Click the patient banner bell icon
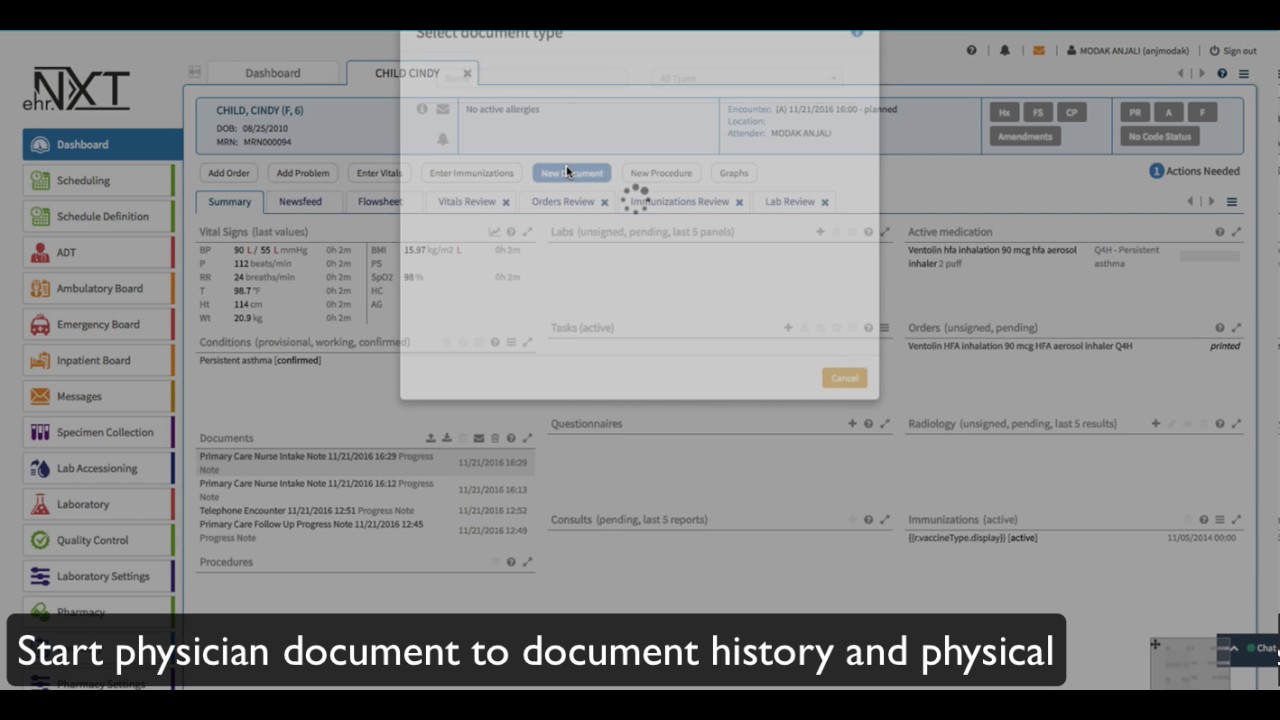 coord(443,139)
